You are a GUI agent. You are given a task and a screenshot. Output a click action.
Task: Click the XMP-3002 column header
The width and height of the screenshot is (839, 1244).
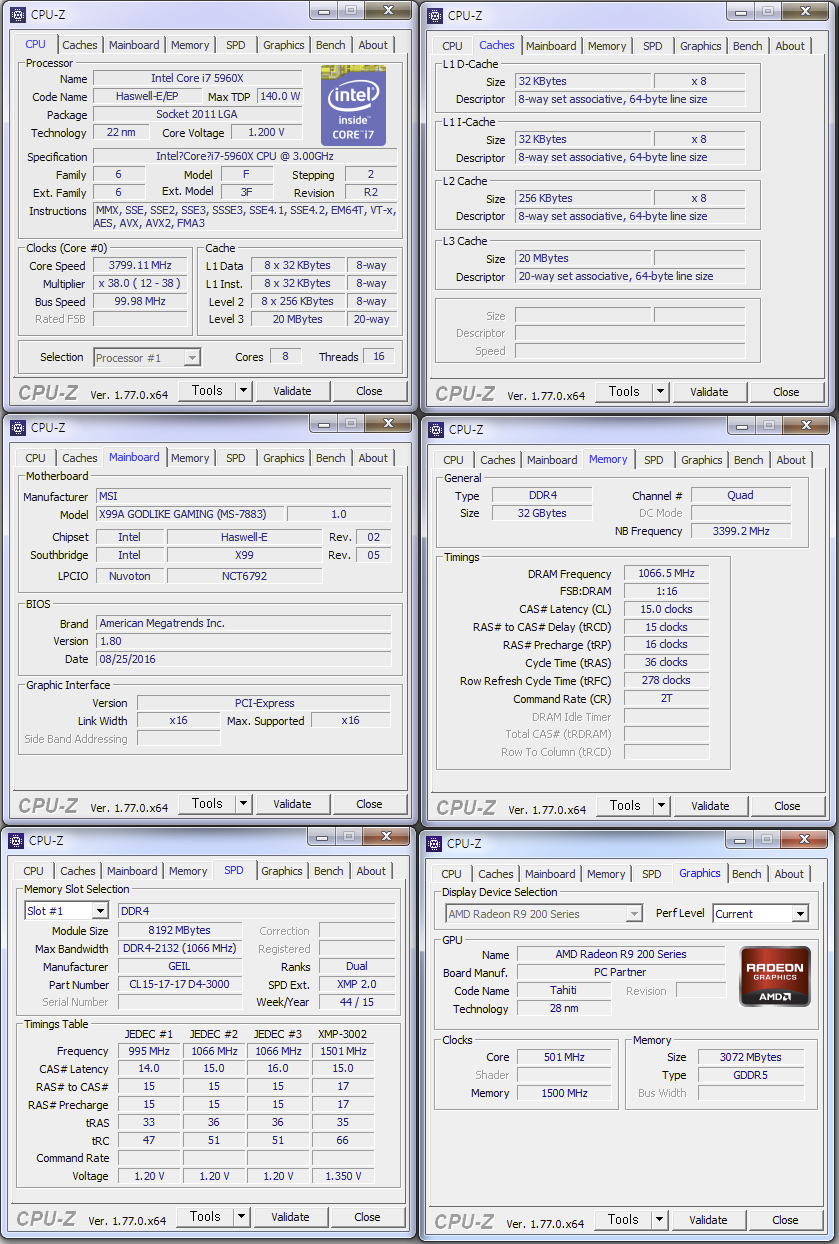343,1034
